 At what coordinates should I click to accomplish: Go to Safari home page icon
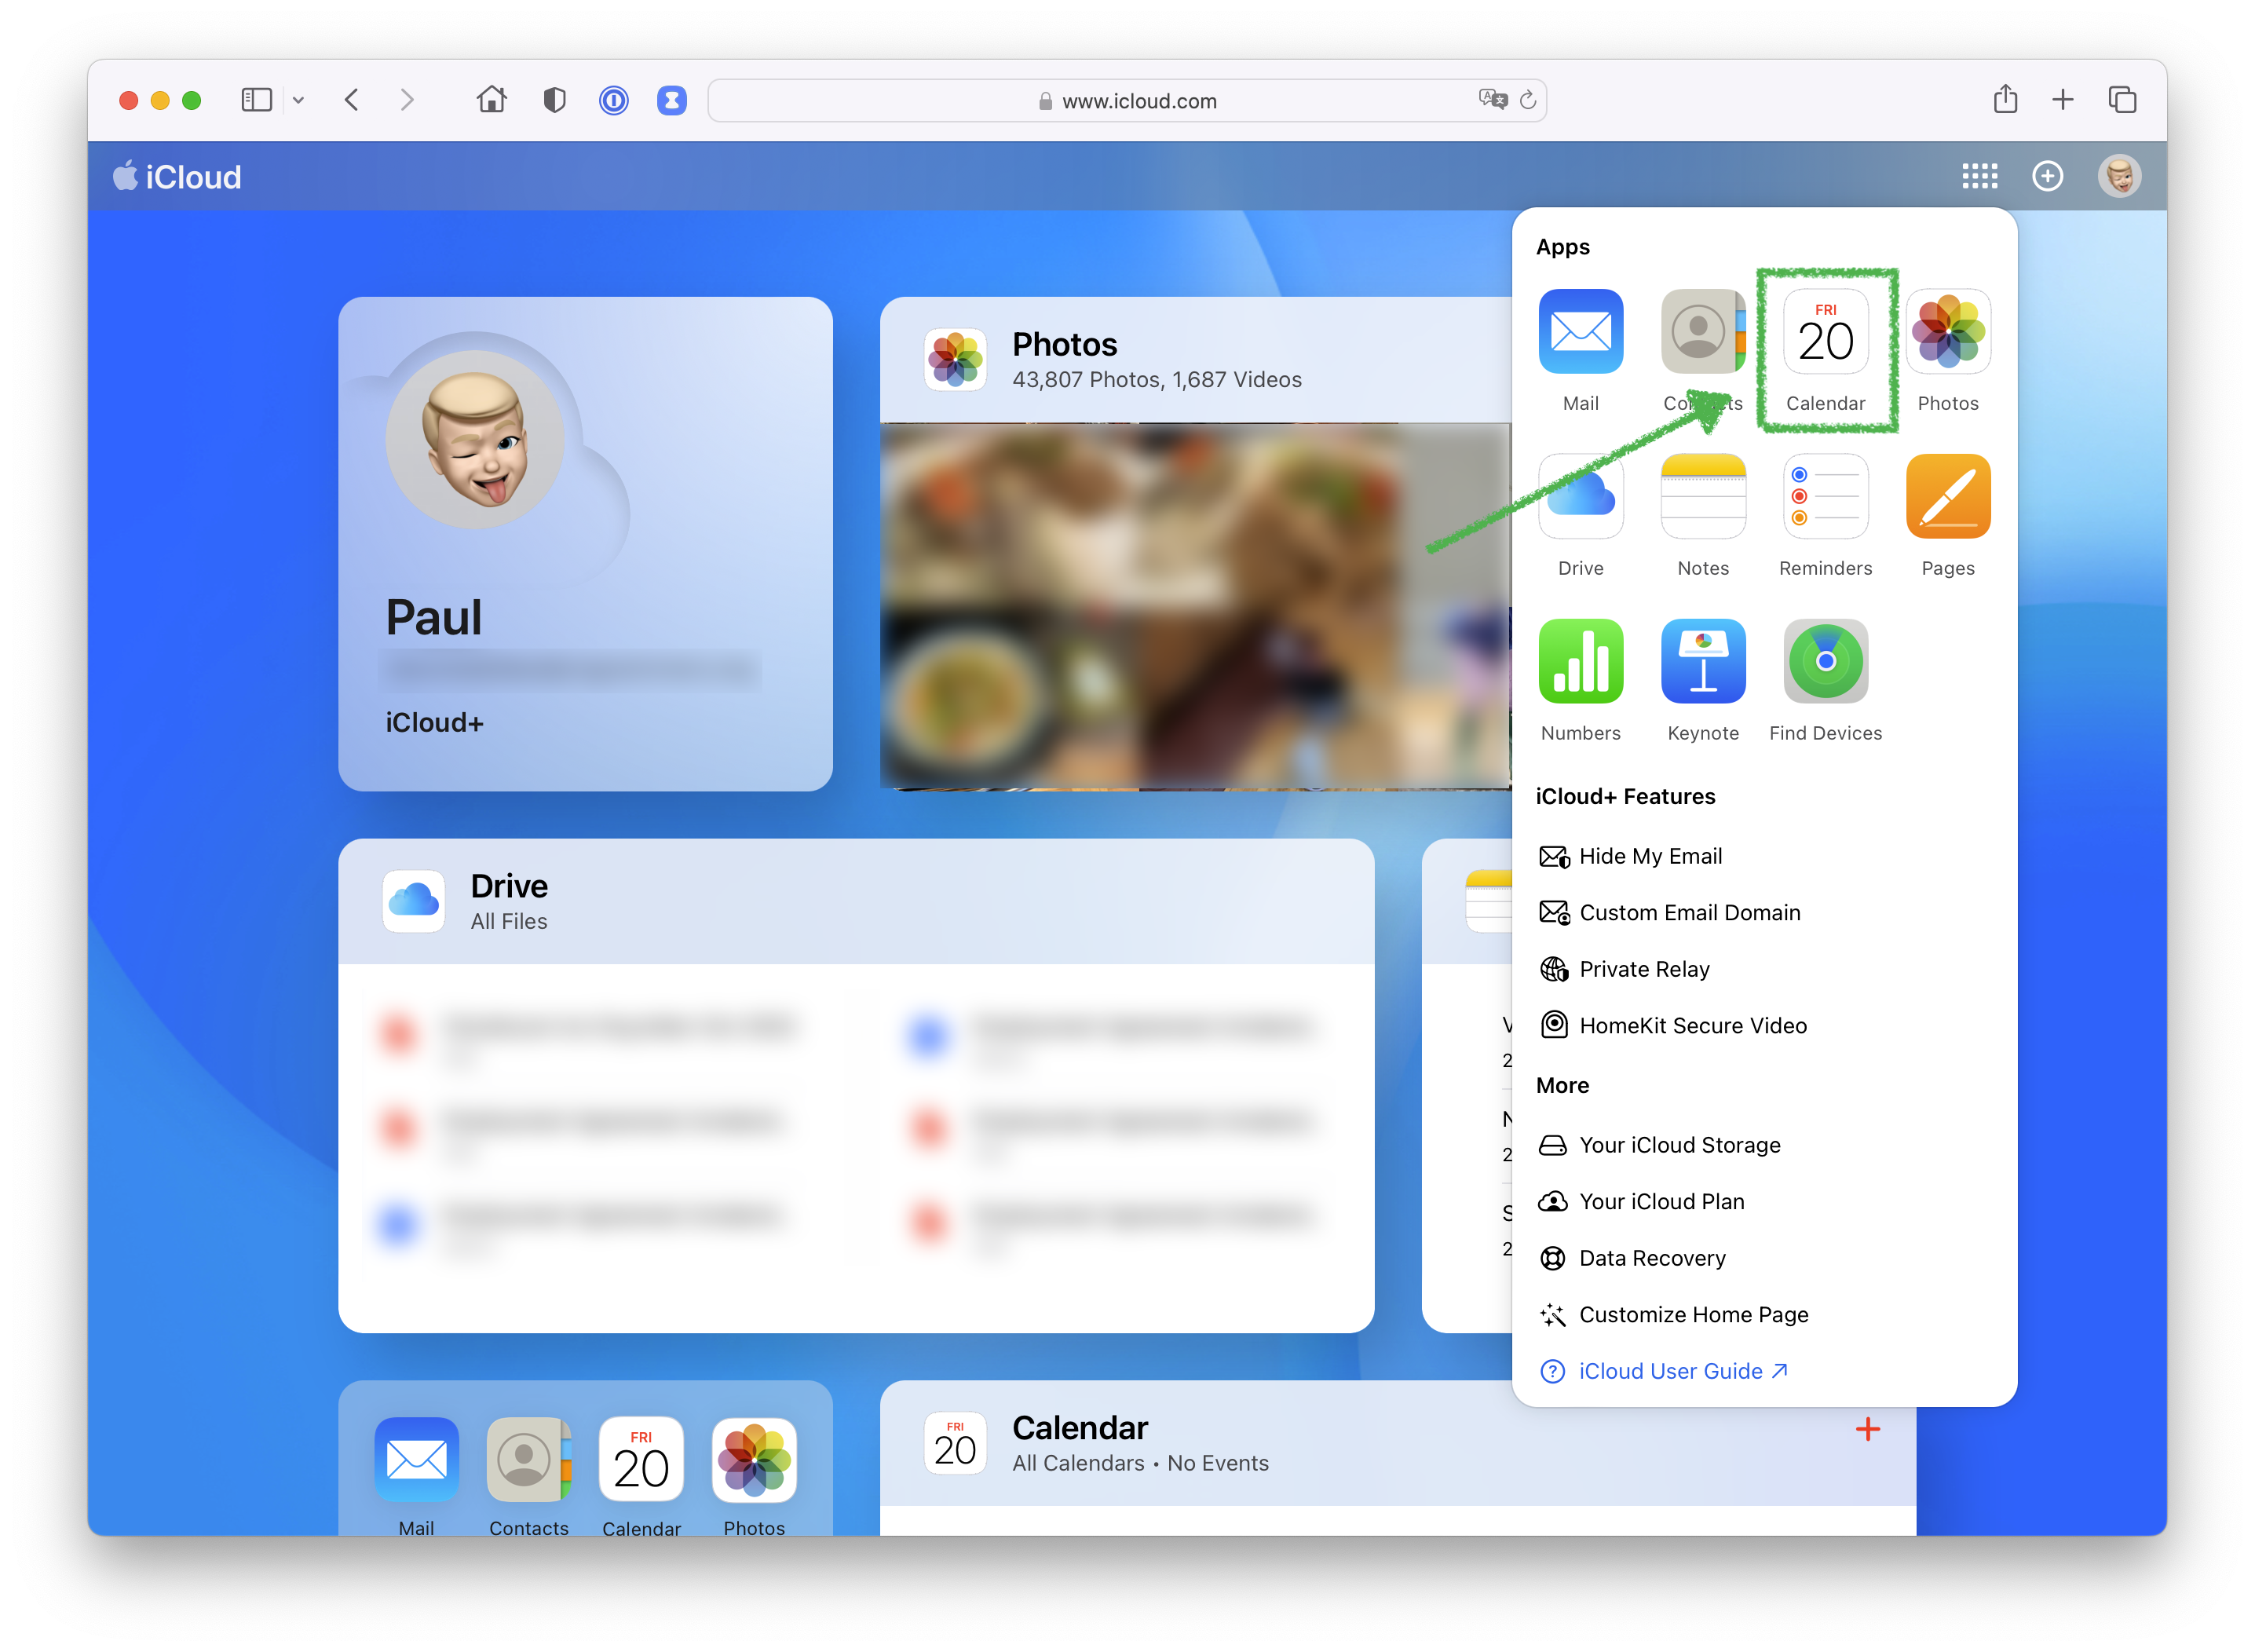491,99
